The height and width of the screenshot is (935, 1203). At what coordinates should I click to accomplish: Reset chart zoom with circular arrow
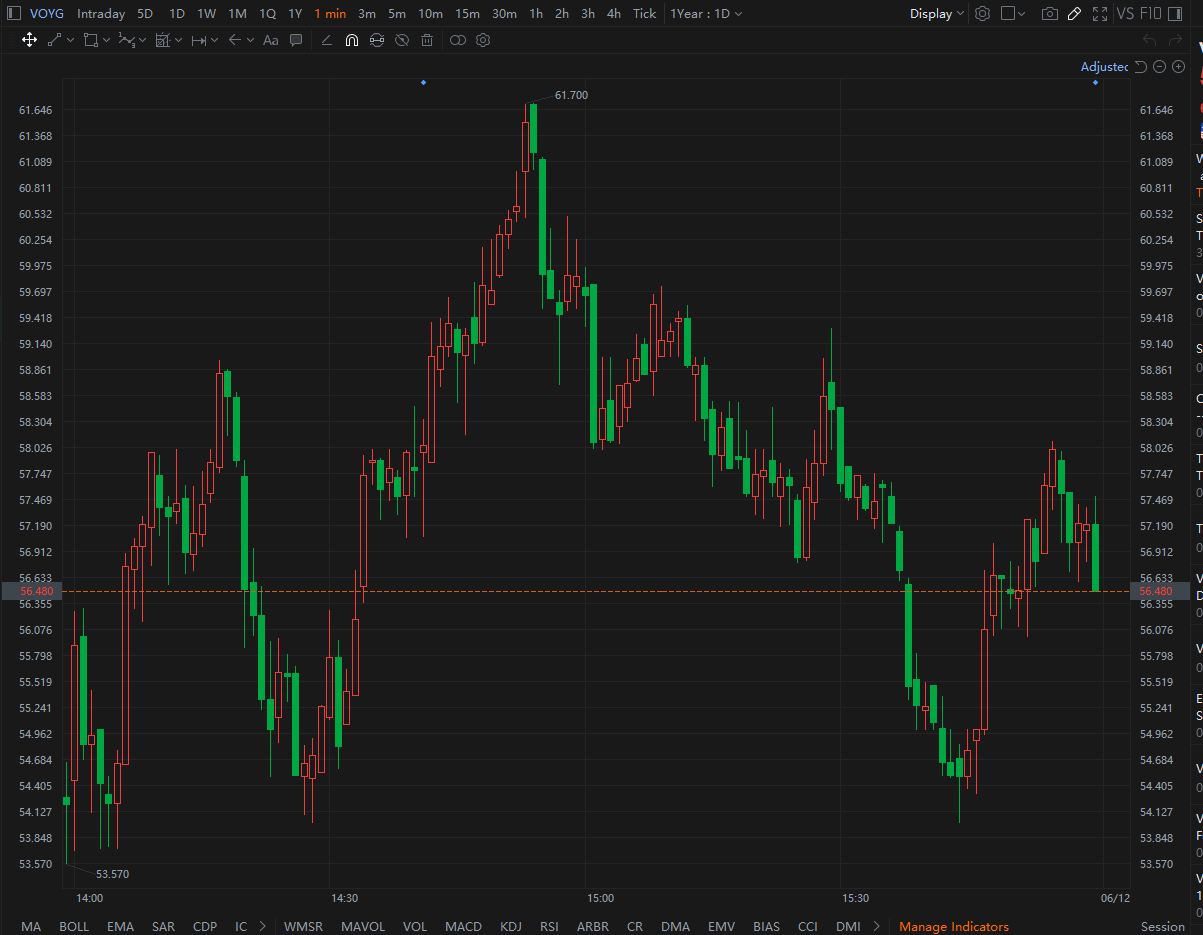[1140, 67]
